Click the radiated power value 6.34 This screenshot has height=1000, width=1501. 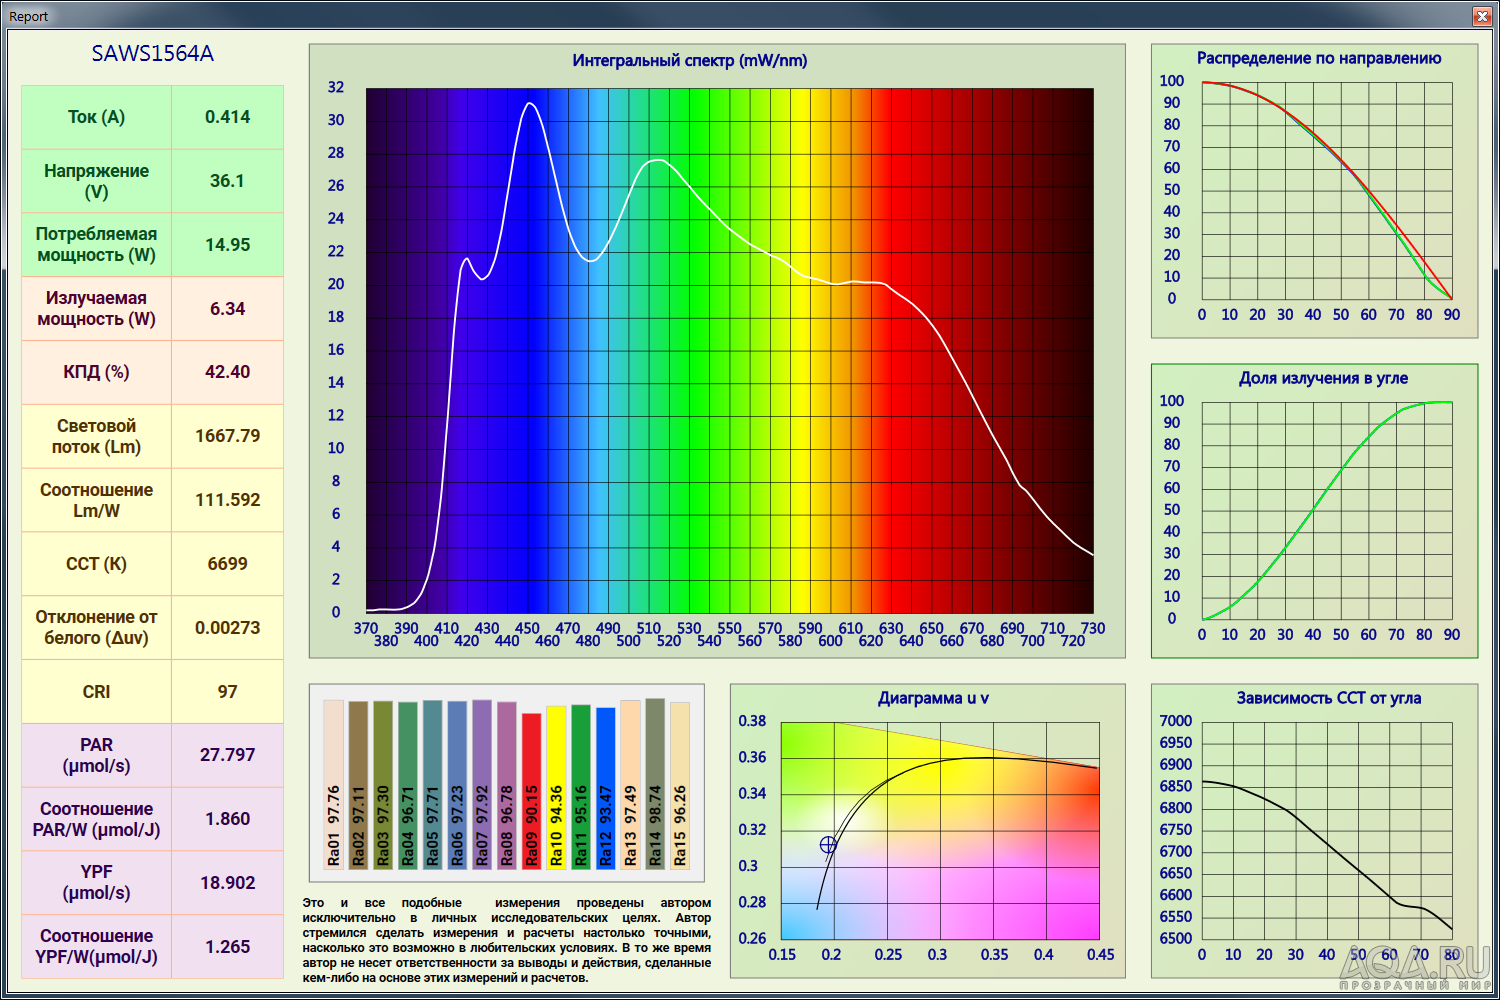[228, 309]
